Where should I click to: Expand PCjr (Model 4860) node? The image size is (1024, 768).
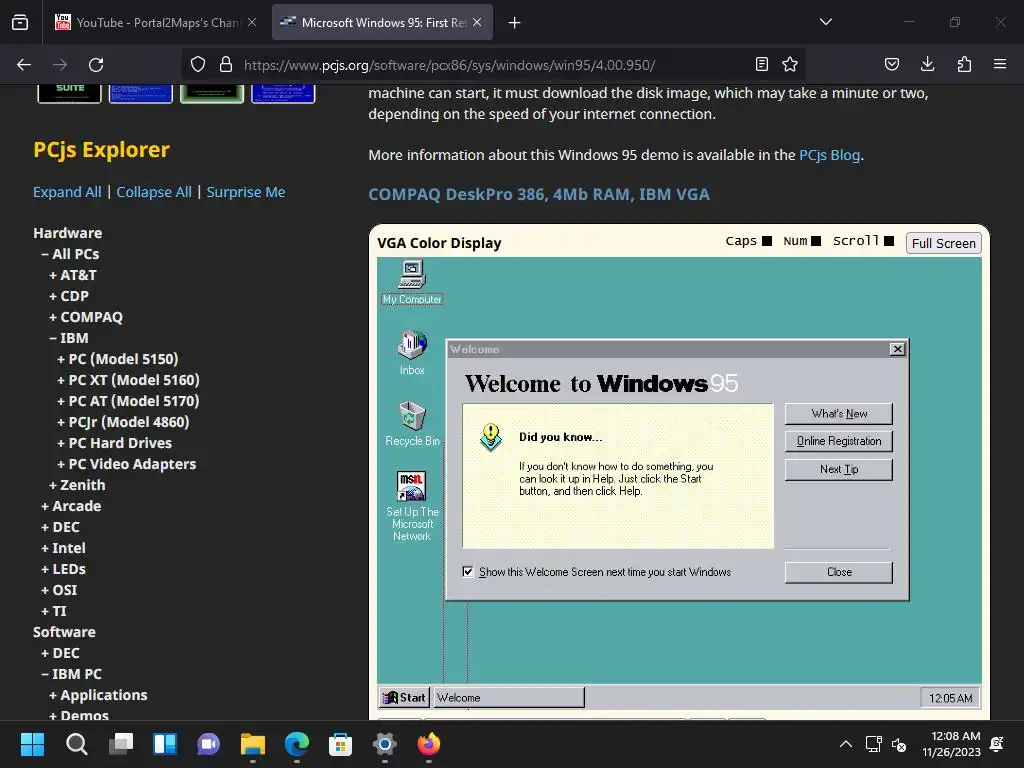(123, 422)
